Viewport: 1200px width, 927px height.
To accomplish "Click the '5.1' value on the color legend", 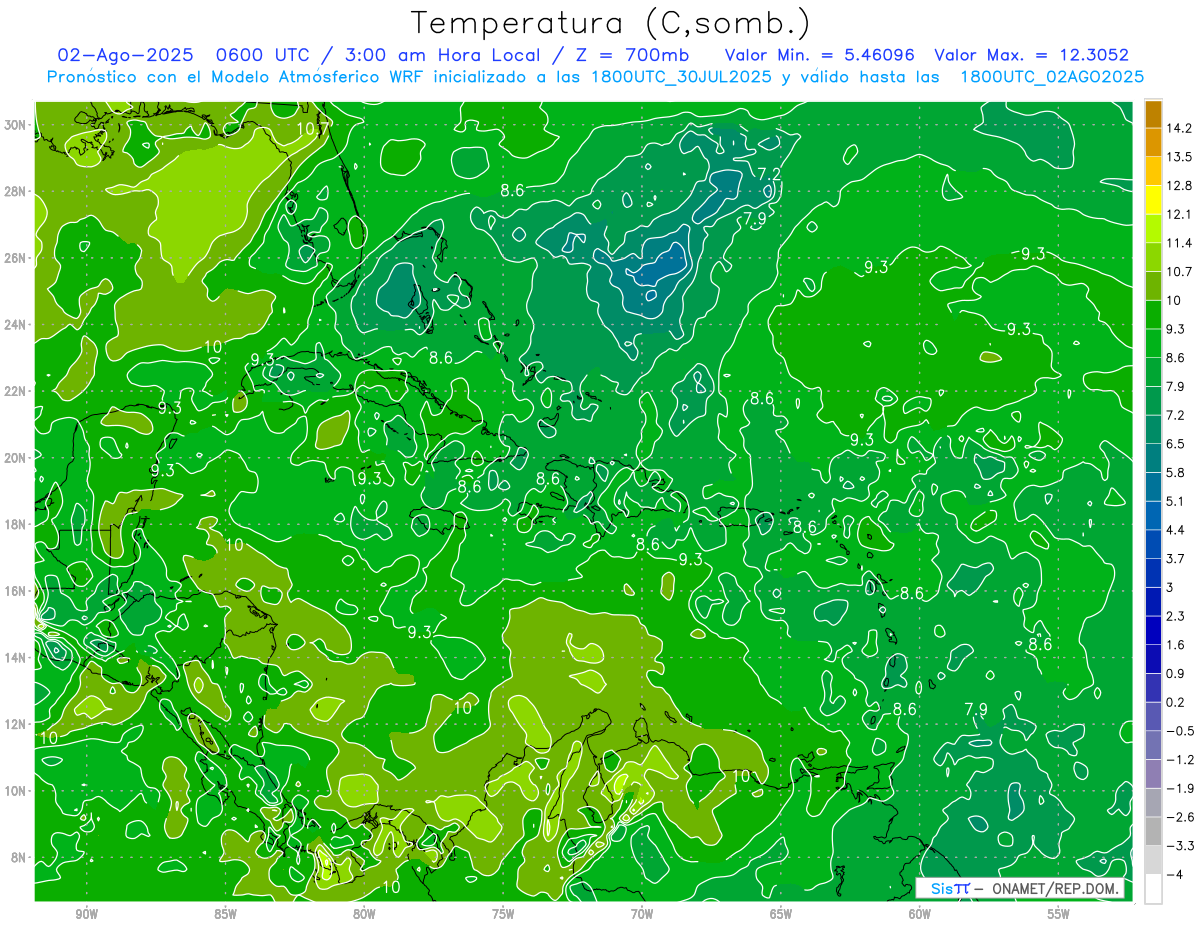I will [1175, 501].
